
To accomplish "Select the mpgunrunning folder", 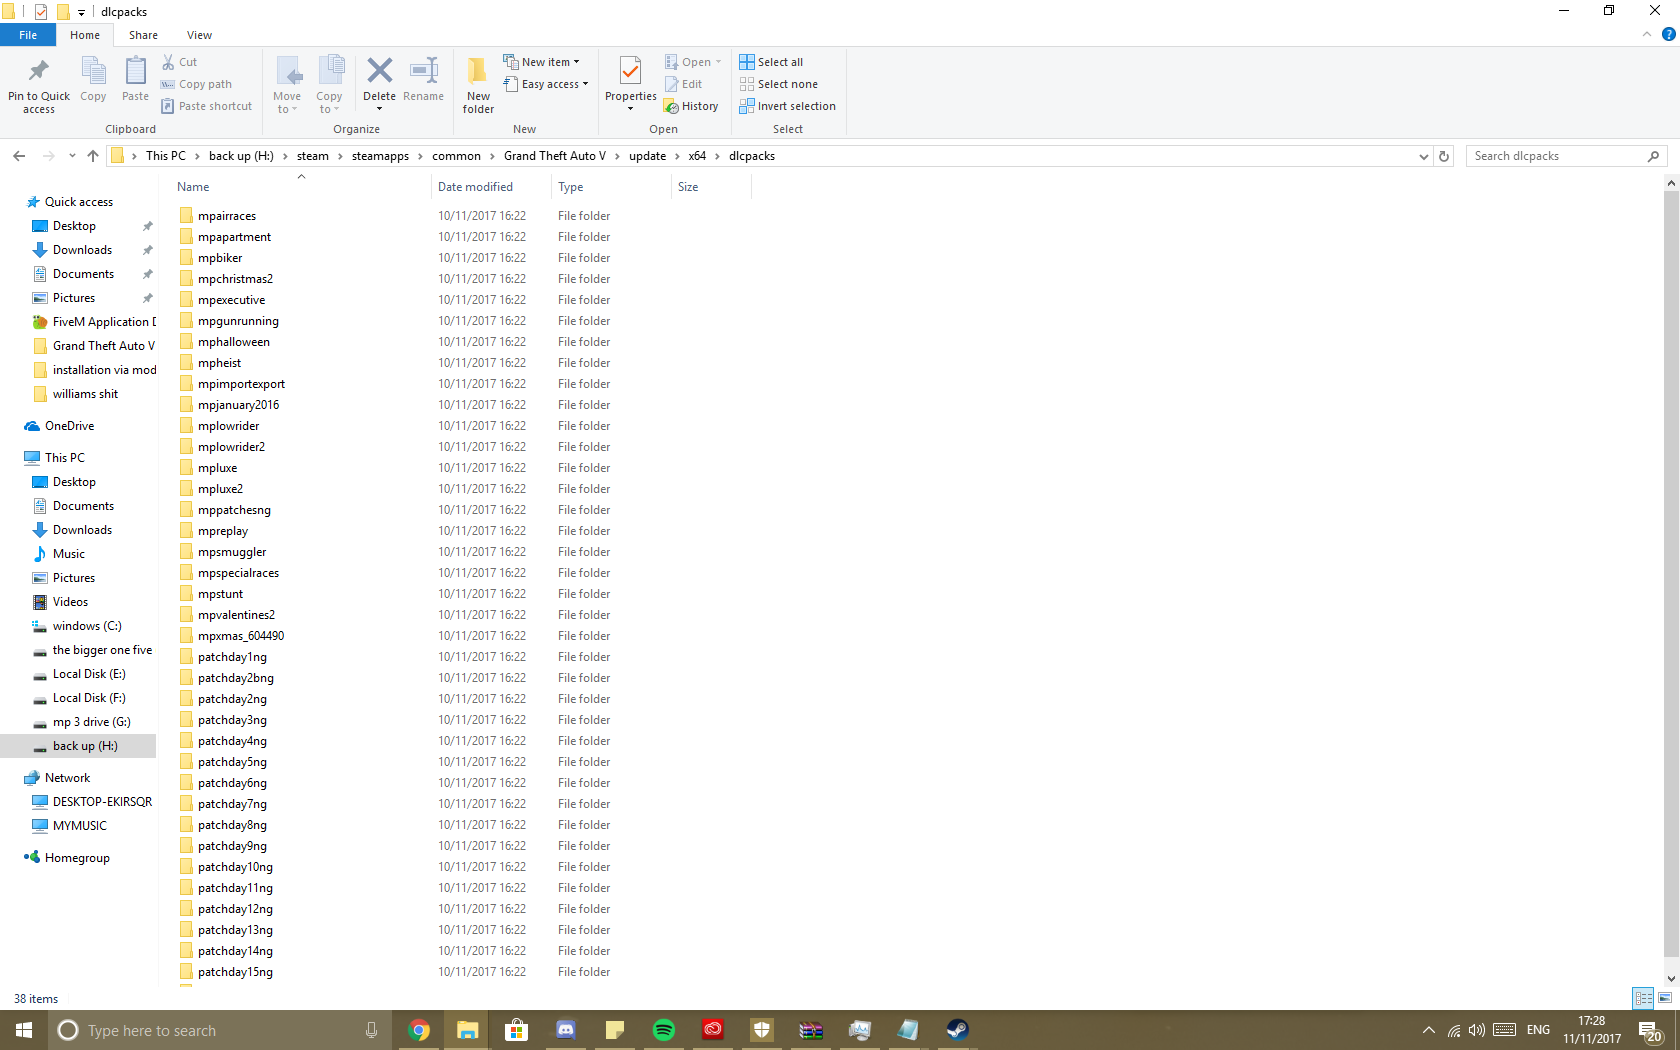I will [238, 321].
